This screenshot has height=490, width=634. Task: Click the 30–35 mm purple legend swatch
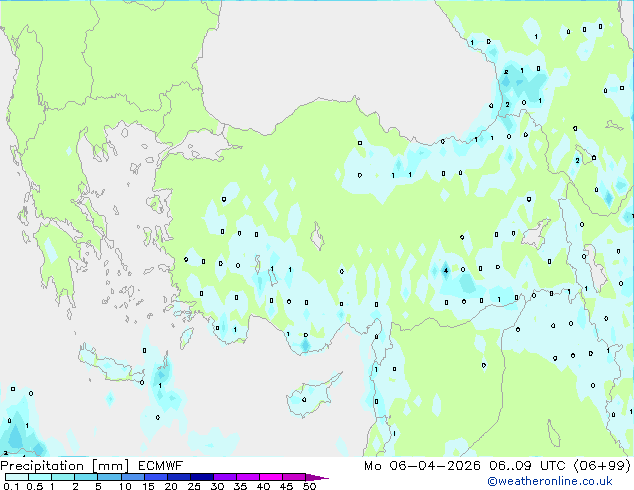coord(225,477)
